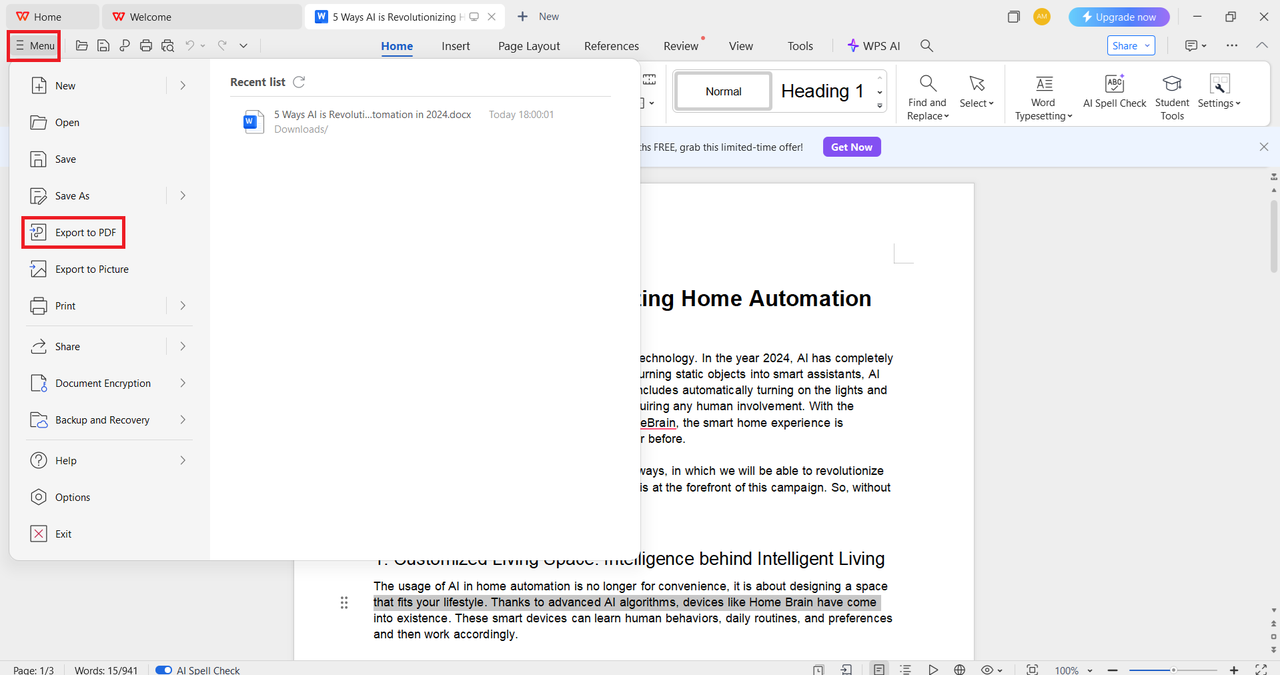Refresh the Recent list
Image resolution: width=1280 pixels, height=675 pixels.
tap(299, 82)
